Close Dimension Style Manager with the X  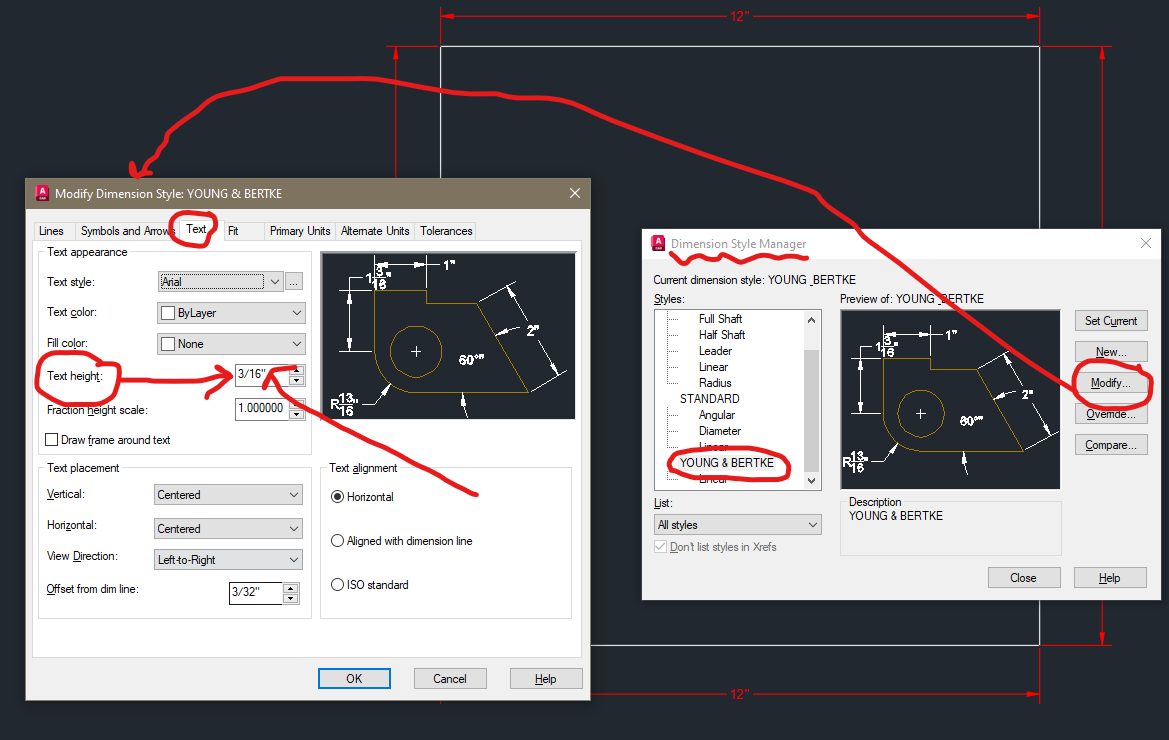click(1146, 243)
